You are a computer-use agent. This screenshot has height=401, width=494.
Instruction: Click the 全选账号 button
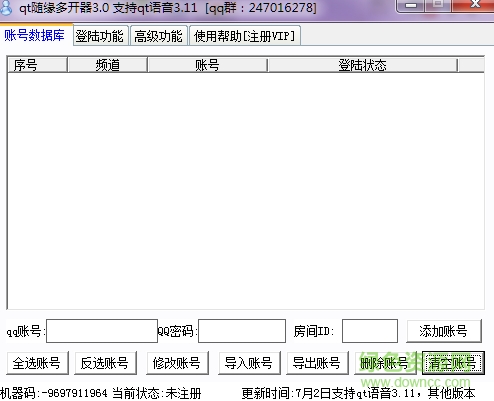[x=37, y=363]
